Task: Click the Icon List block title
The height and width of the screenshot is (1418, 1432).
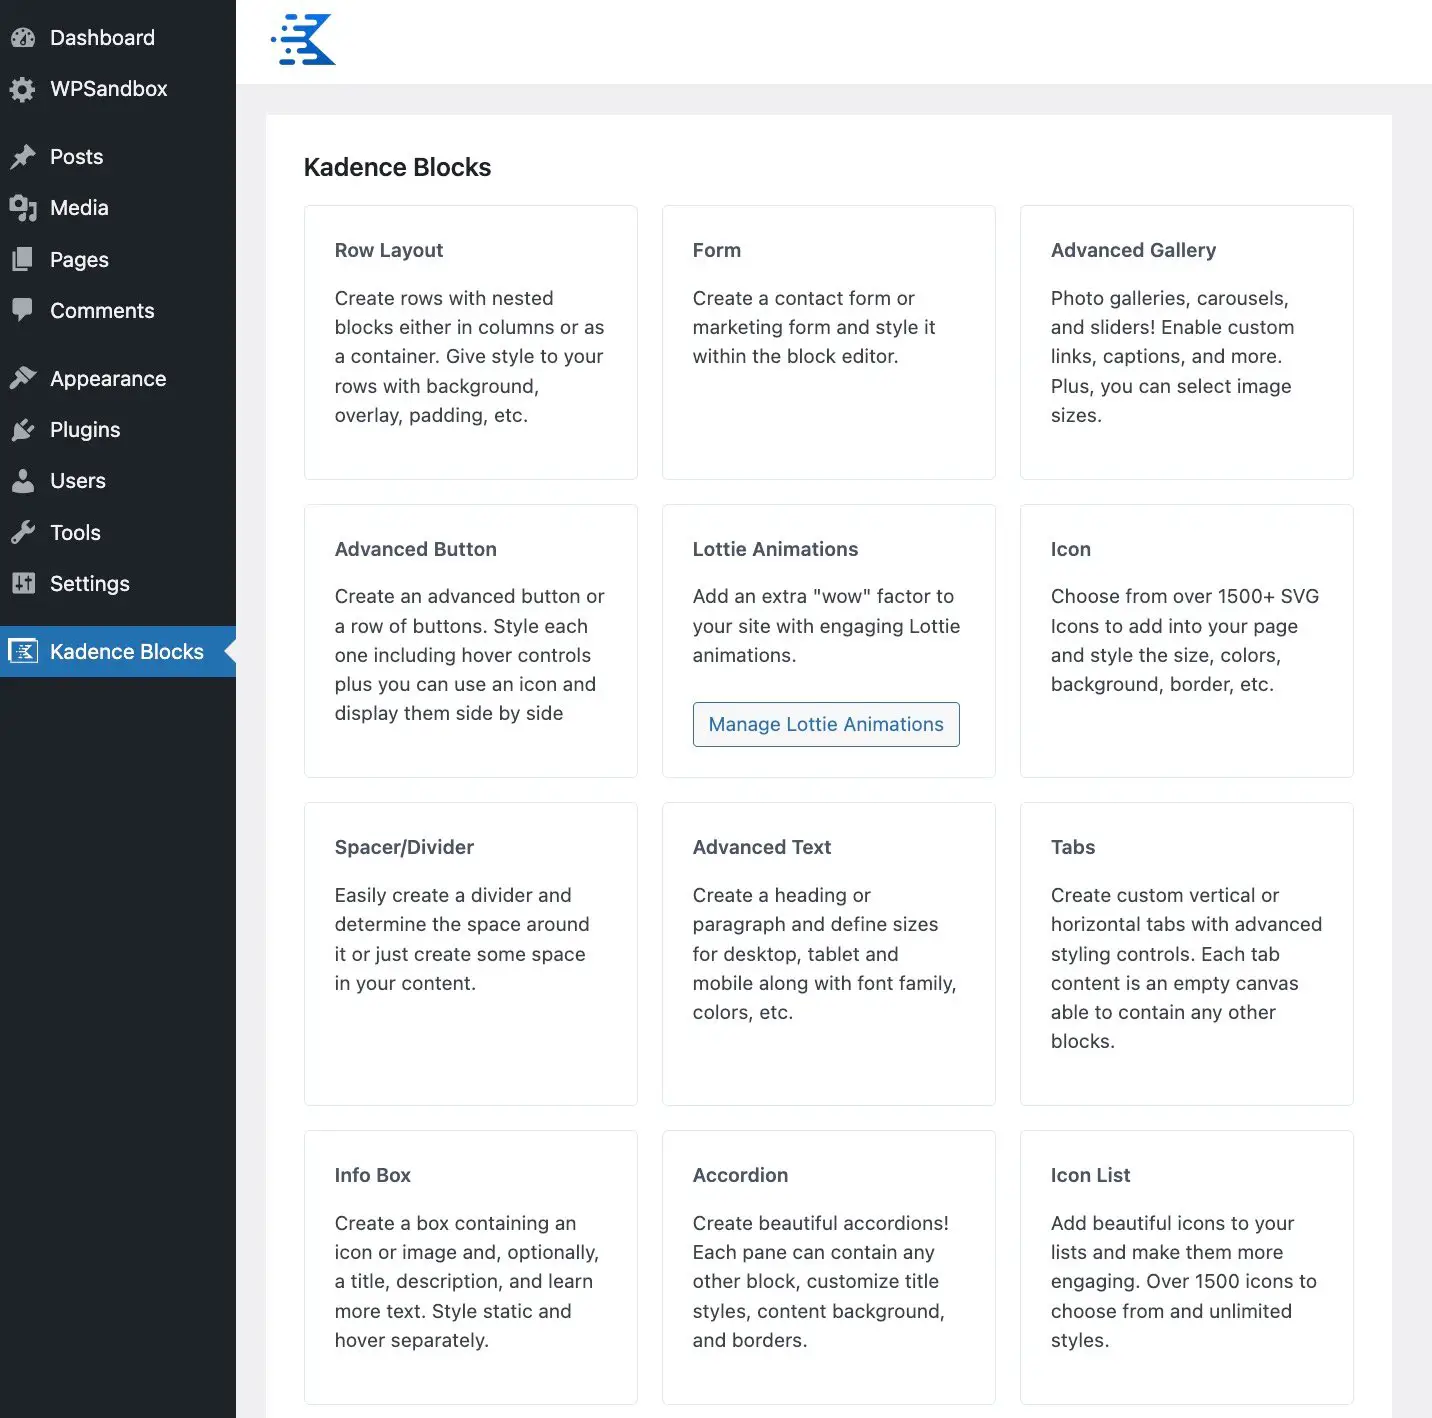Action: 1090,1175
